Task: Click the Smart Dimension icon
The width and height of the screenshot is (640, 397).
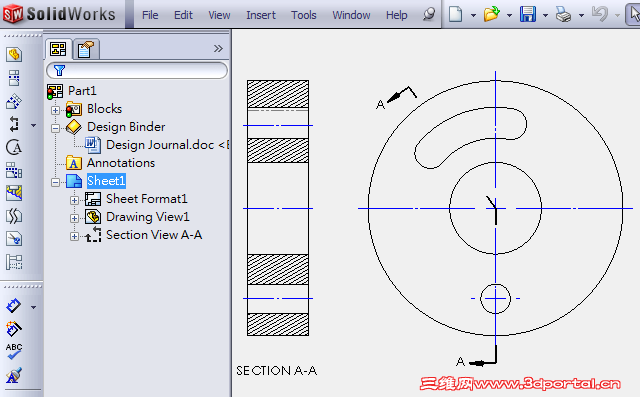Action: [x=14, y=306]
